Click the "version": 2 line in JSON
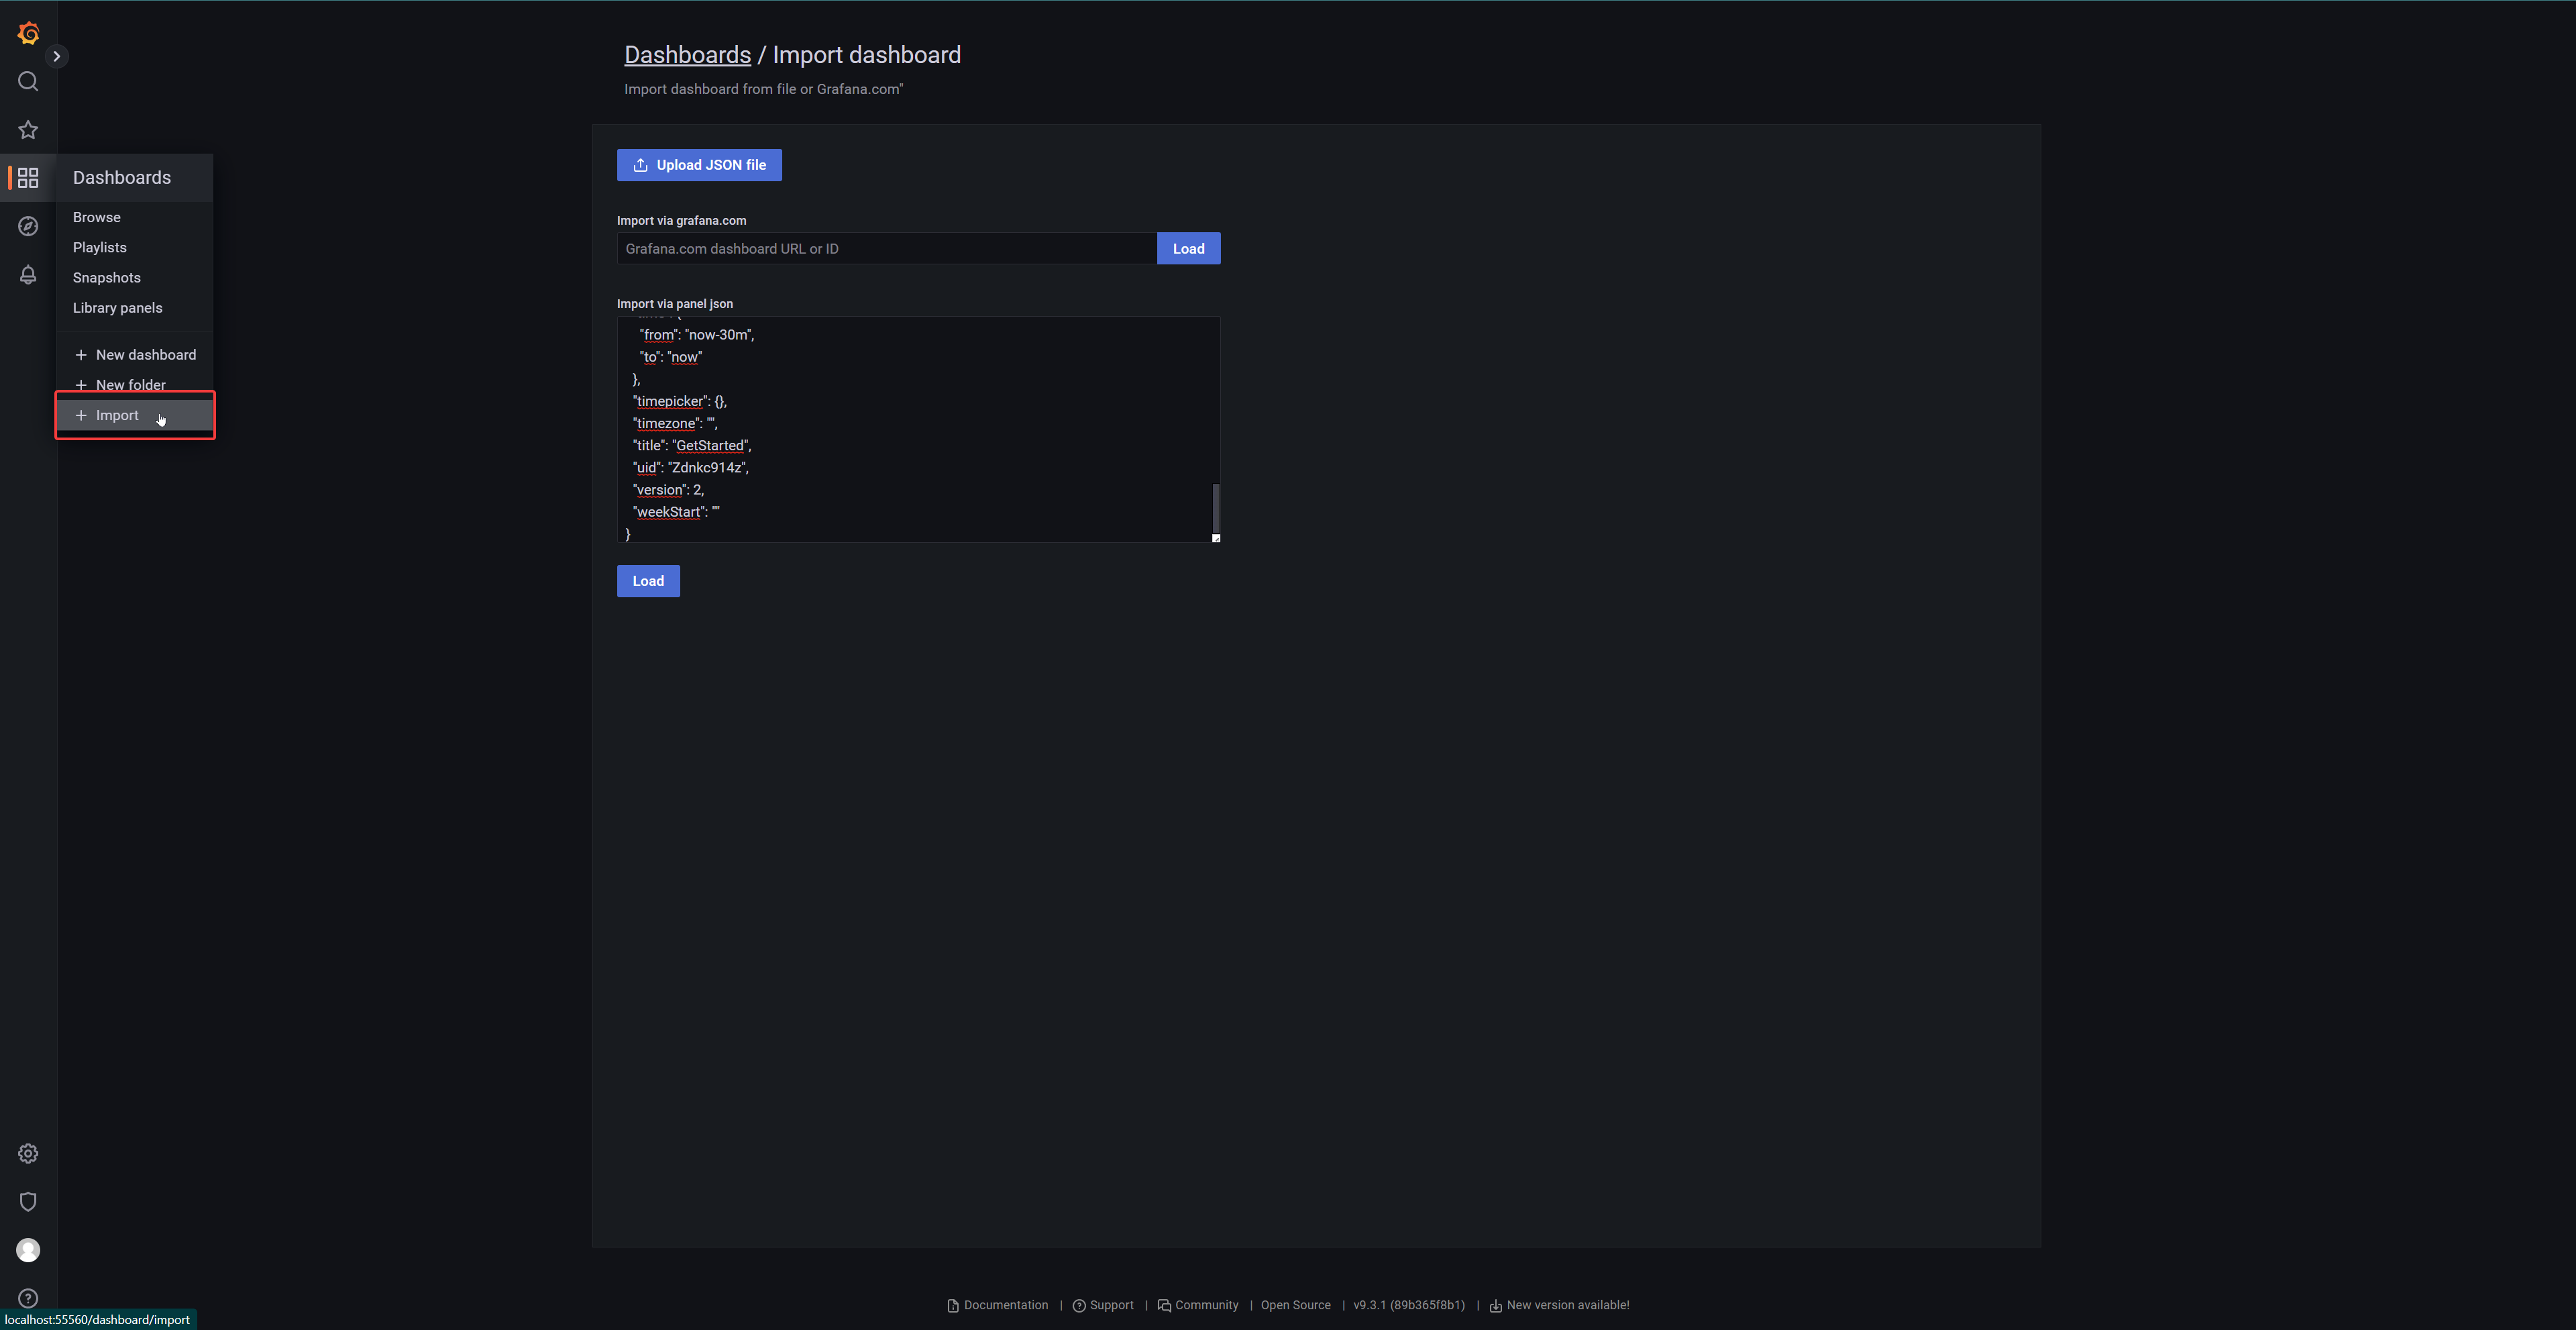This screenshot has width=2576, height=1330. pos(668,489)
